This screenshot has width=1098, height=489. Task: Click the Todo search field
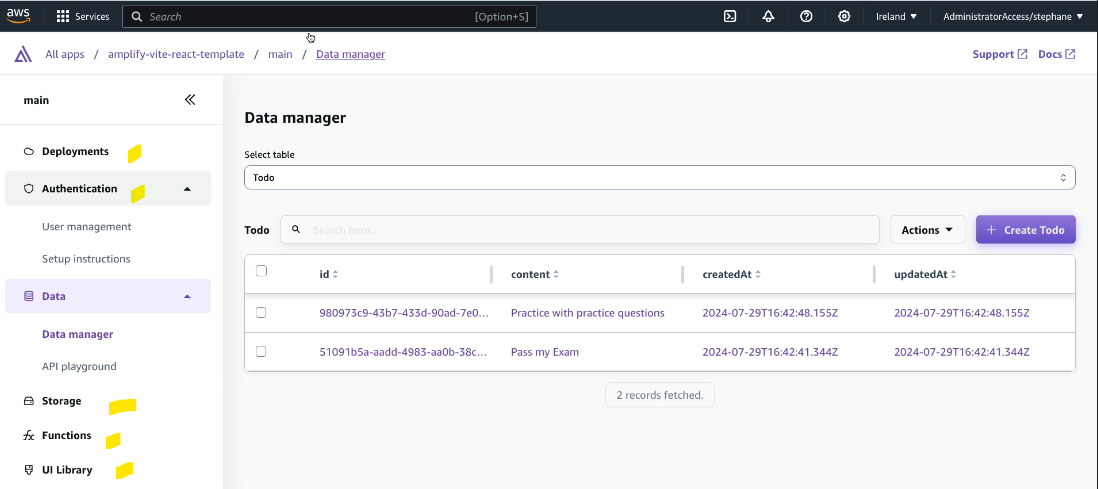tap(580, 230)
